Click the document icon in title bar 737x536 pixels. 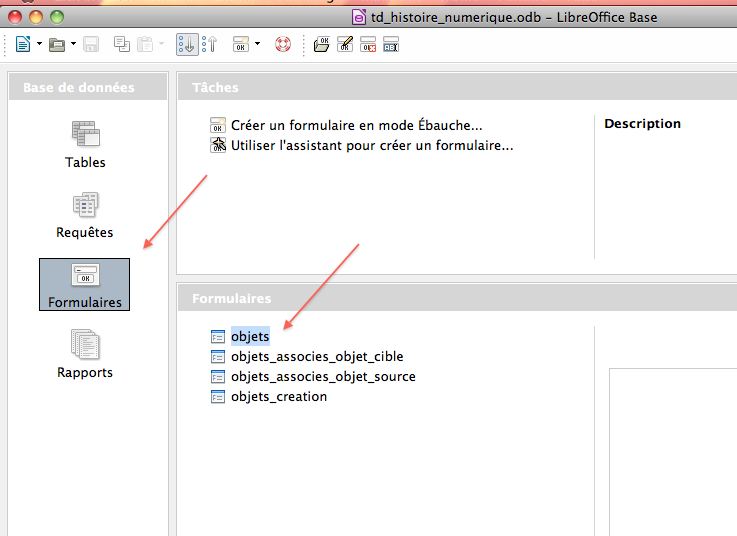coord(359,17)
